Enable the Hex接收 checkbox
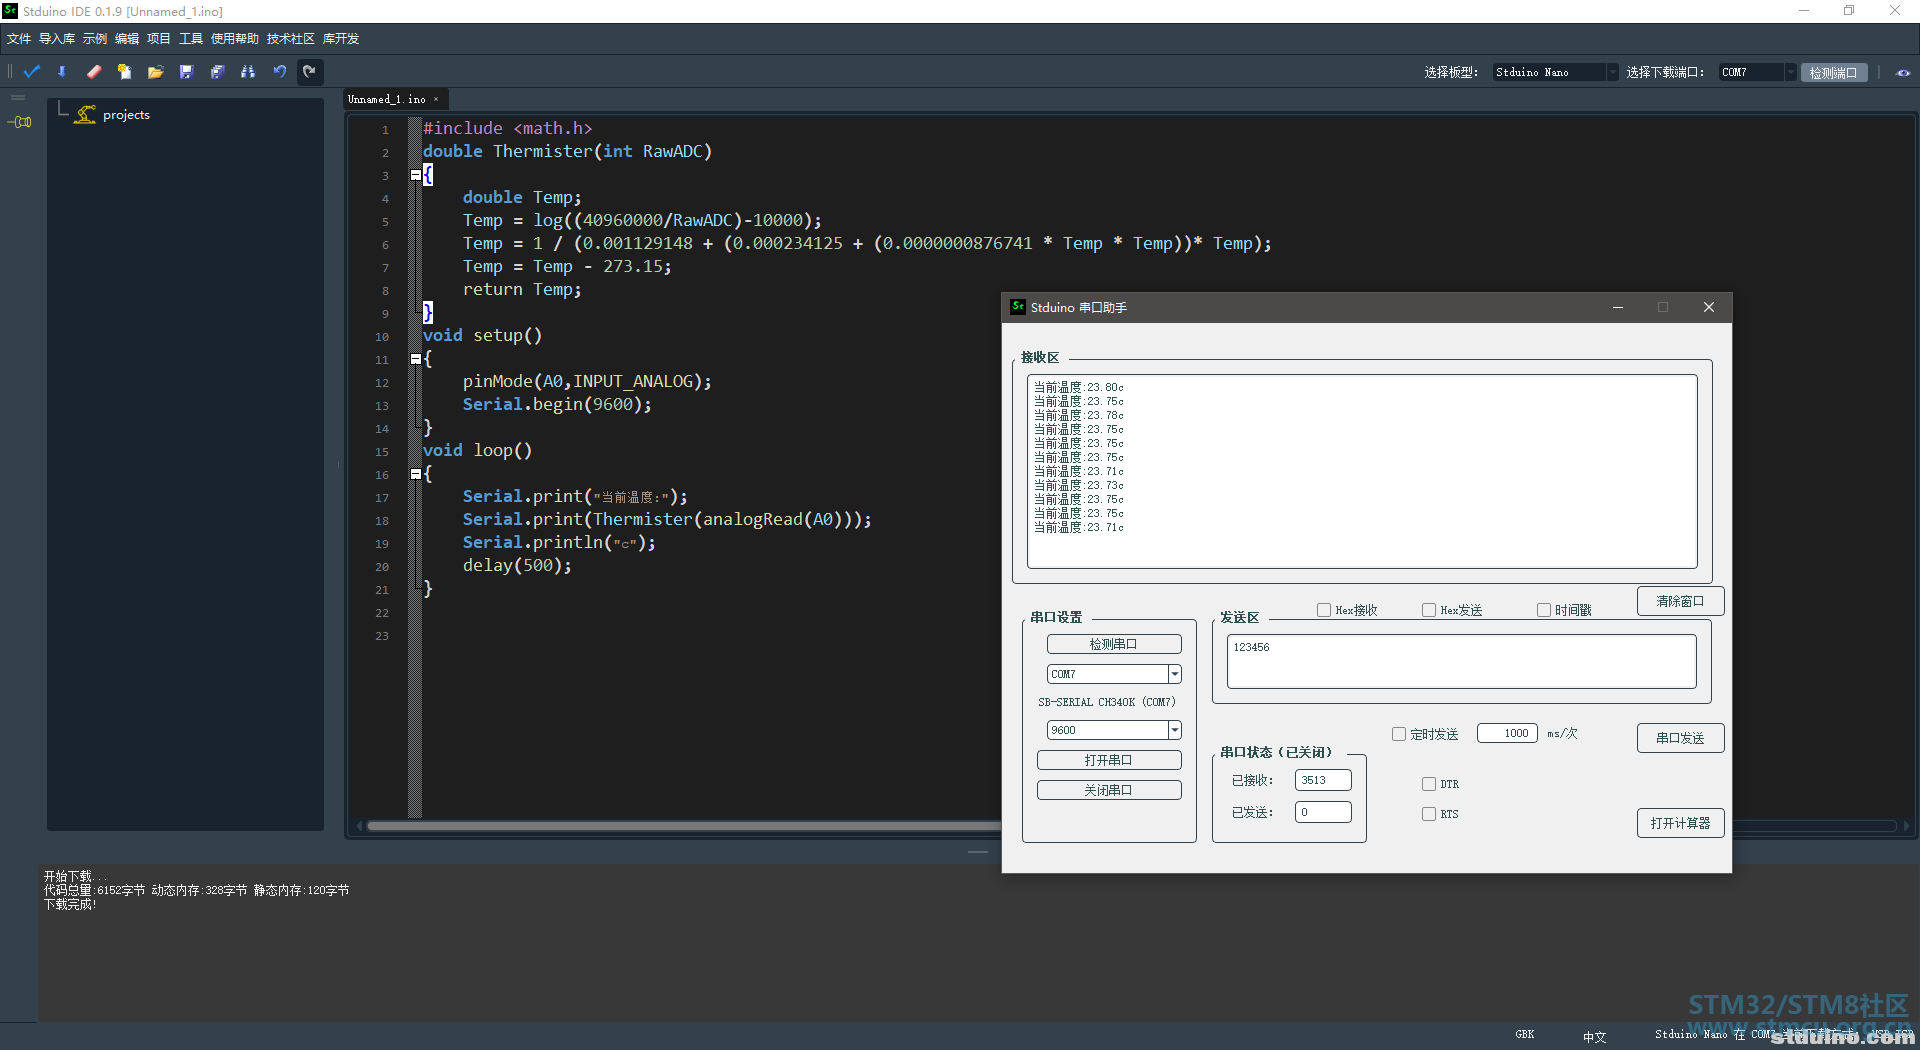The height and width of the screenshot is (1050, 1920). (1324, 610)
